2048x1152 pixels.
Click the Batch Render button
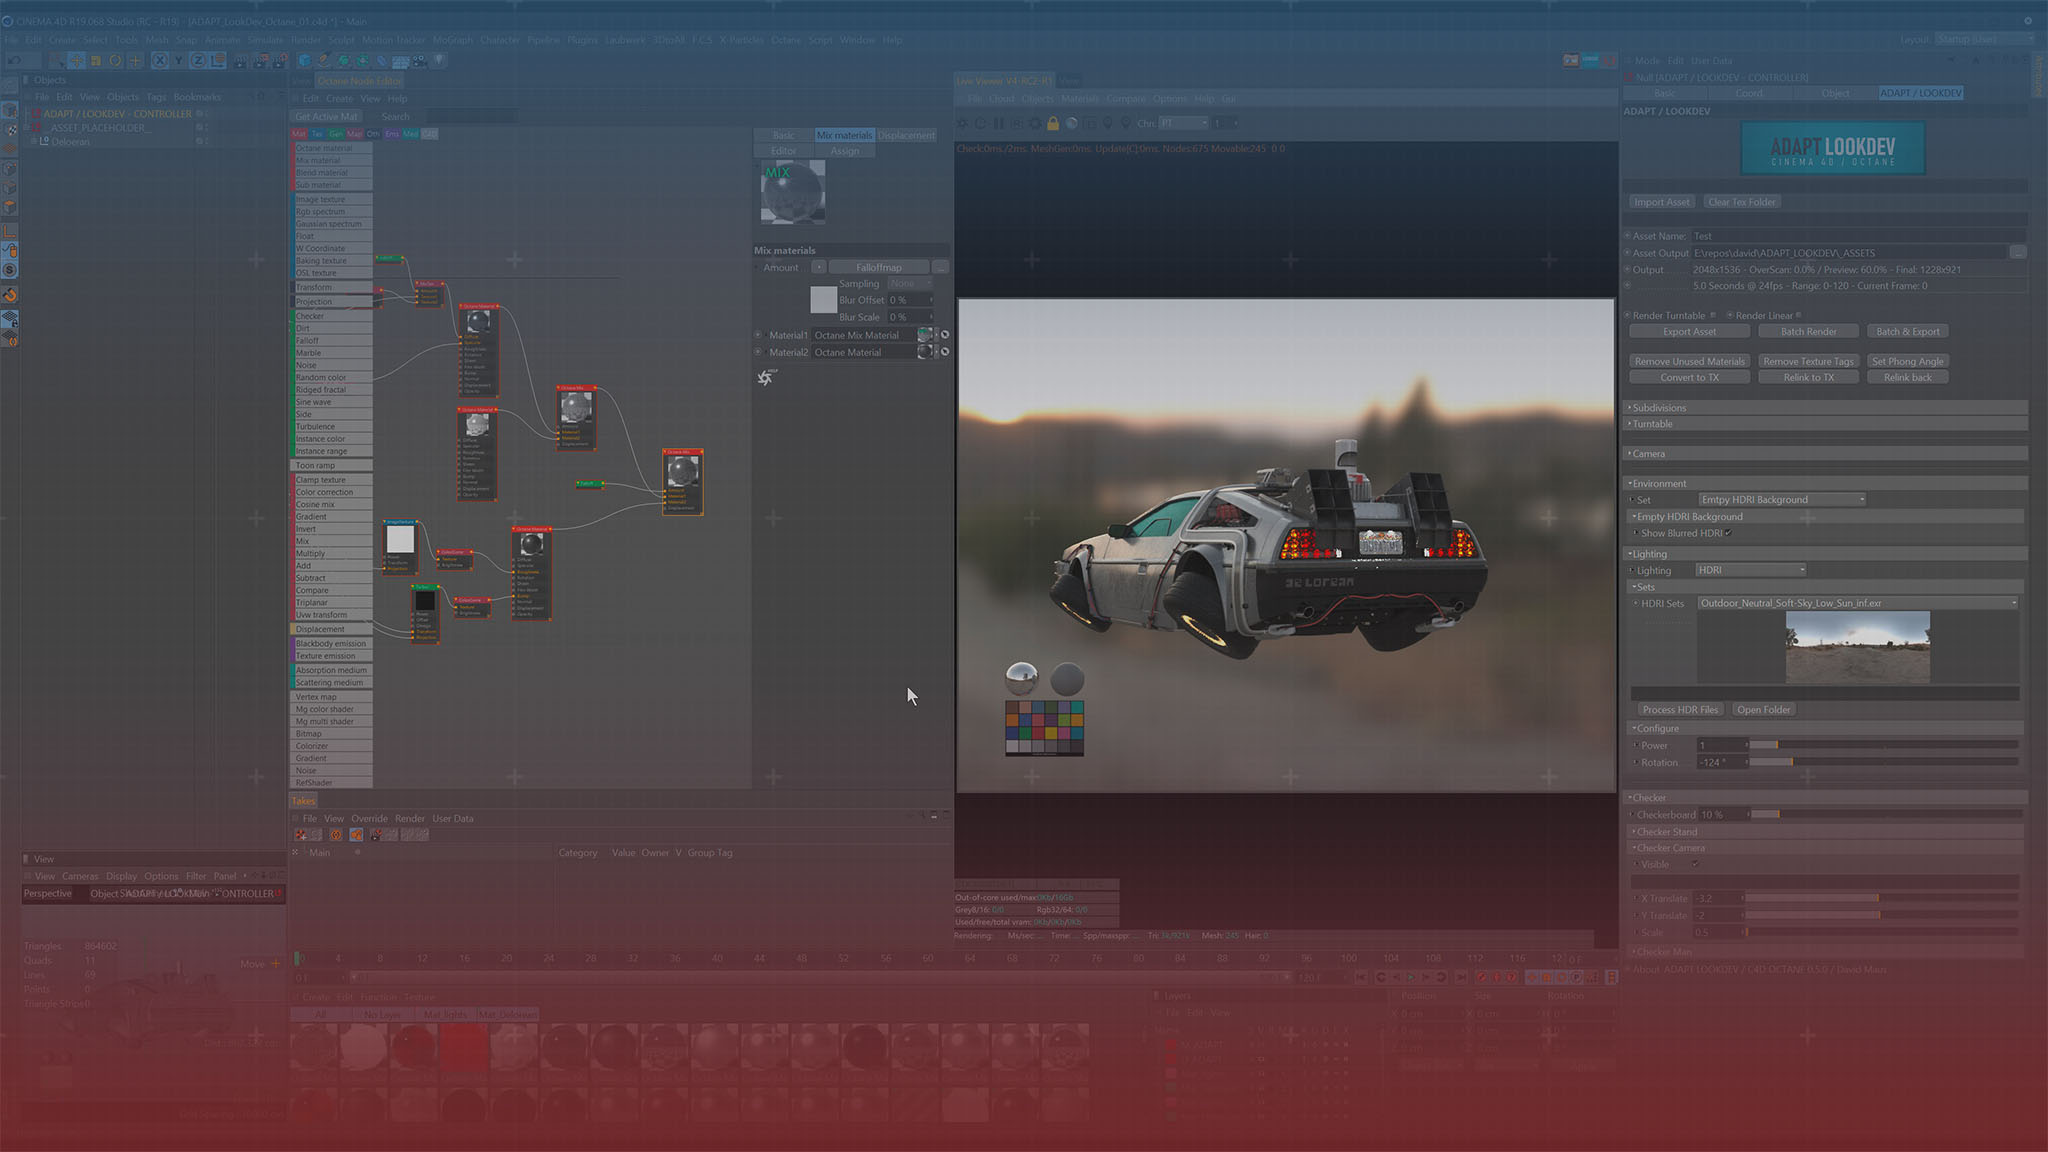[1808, 332]
